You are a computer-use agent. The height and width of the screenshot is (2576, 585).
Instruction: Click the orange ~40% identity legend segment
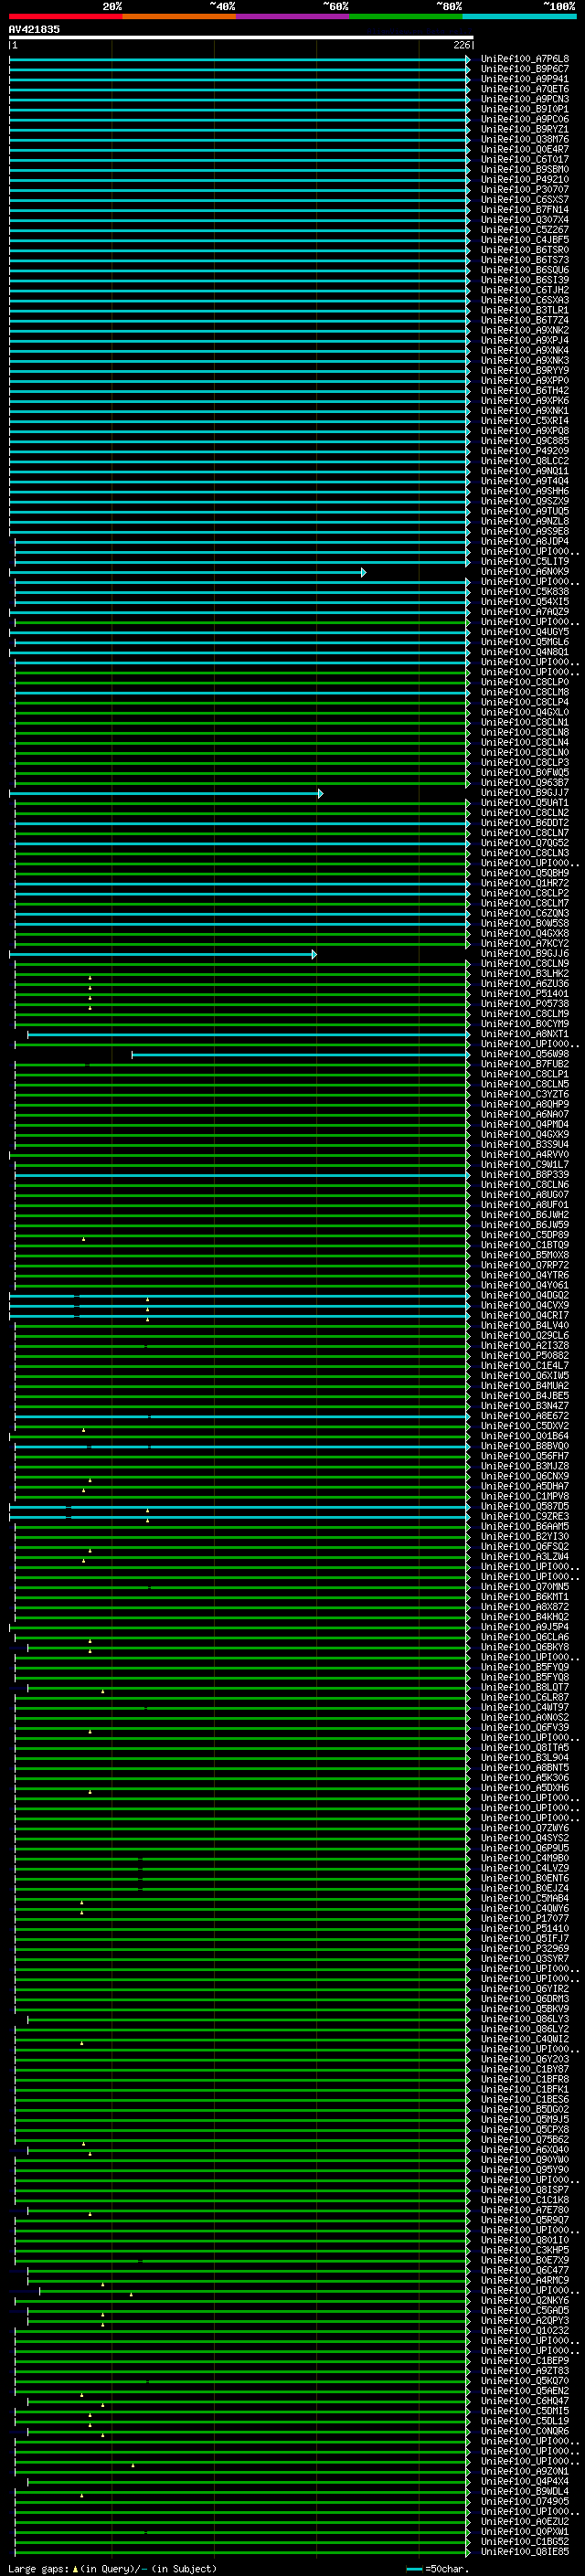click(179, 16)
